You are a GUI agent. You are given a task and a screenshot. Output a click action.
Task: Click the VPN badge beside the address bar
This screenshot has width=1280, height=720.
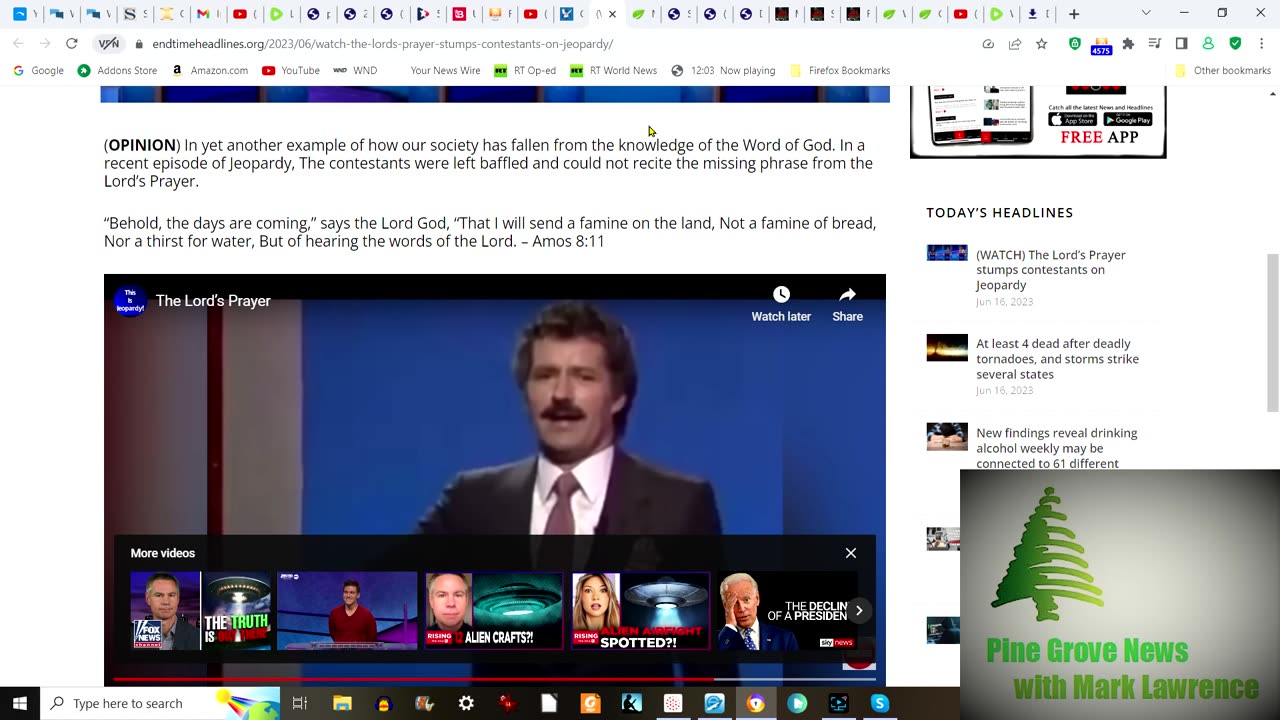[x=109, y=44]
